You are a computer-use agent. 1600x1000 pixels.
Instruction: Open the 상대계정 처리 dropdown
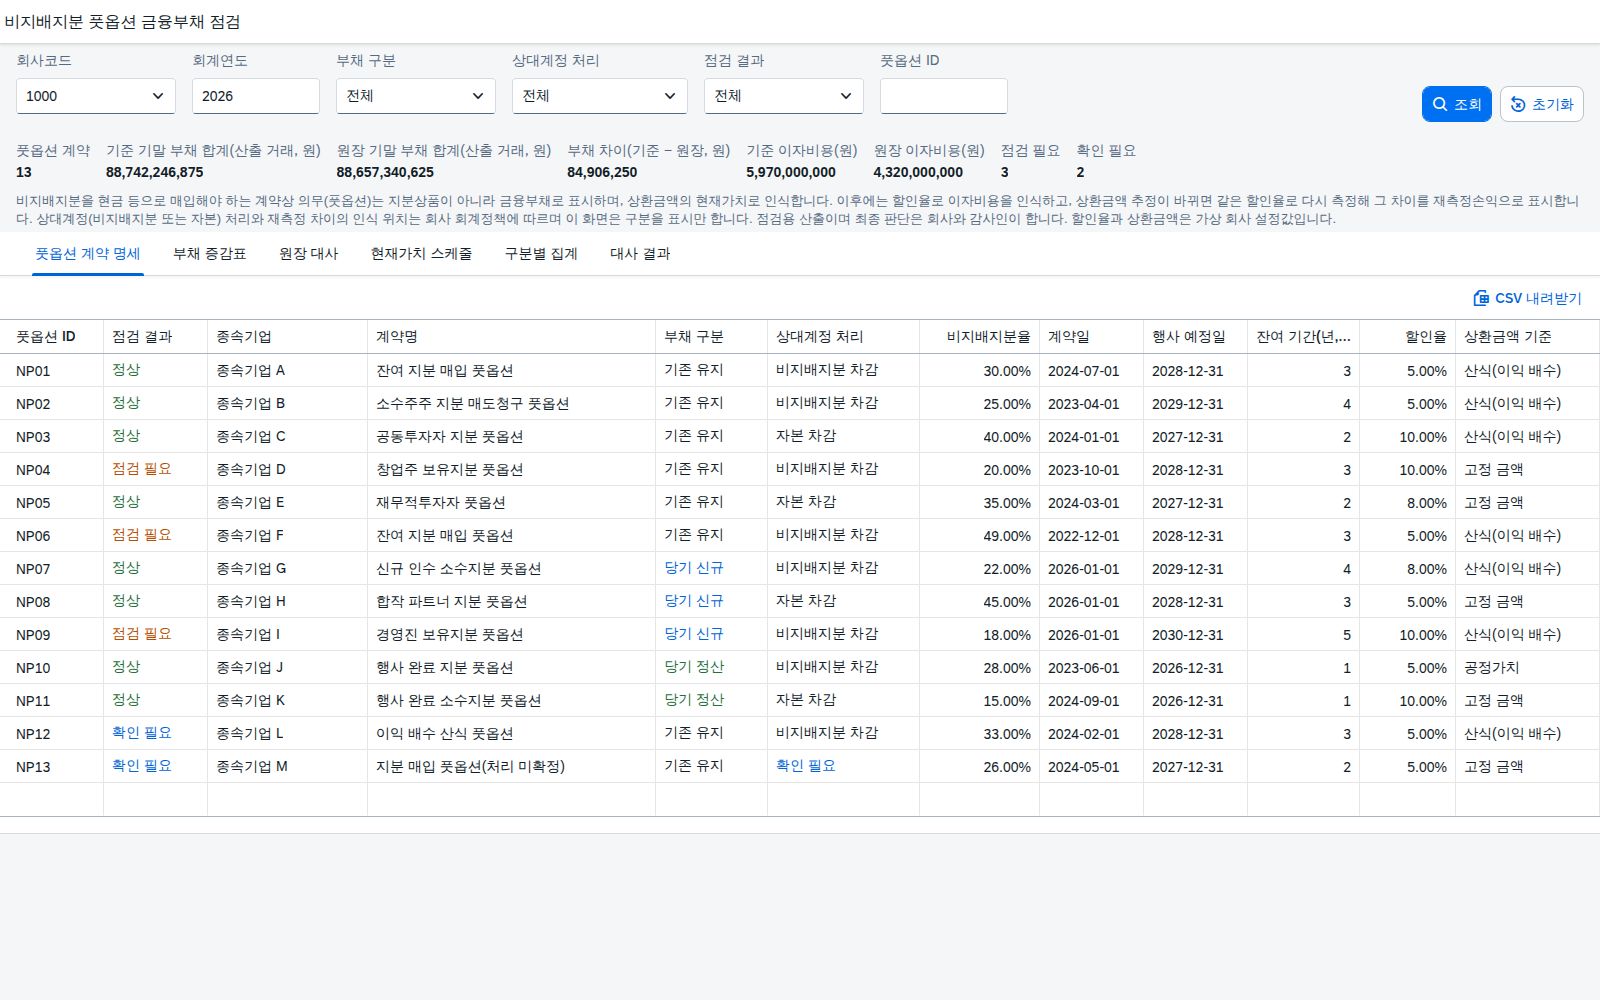(x=600, y=96)
